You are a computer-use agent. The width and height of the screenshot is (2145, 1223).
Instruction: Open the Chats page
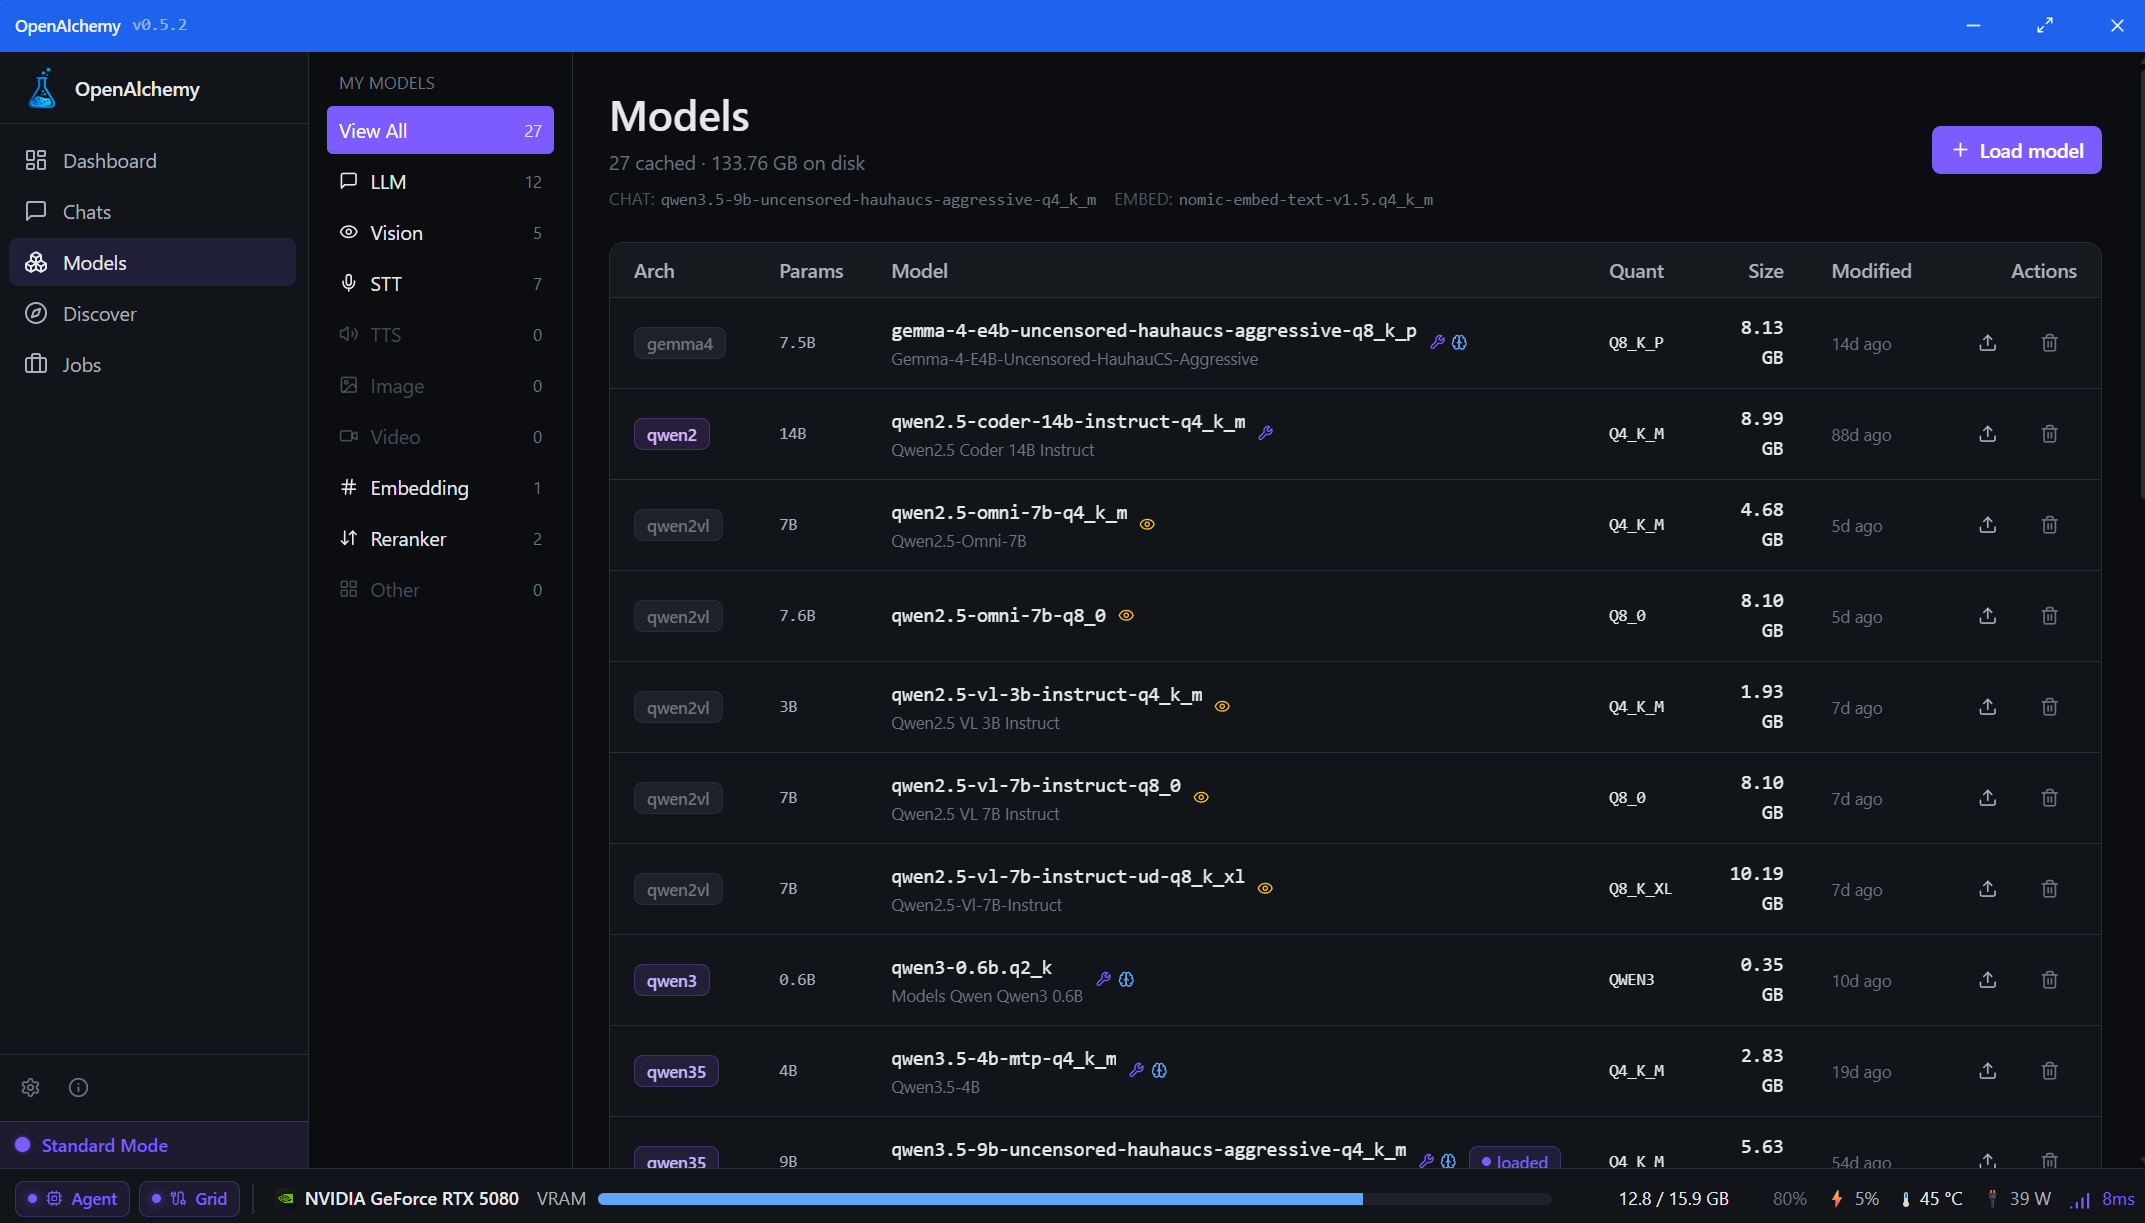[152, 212]
